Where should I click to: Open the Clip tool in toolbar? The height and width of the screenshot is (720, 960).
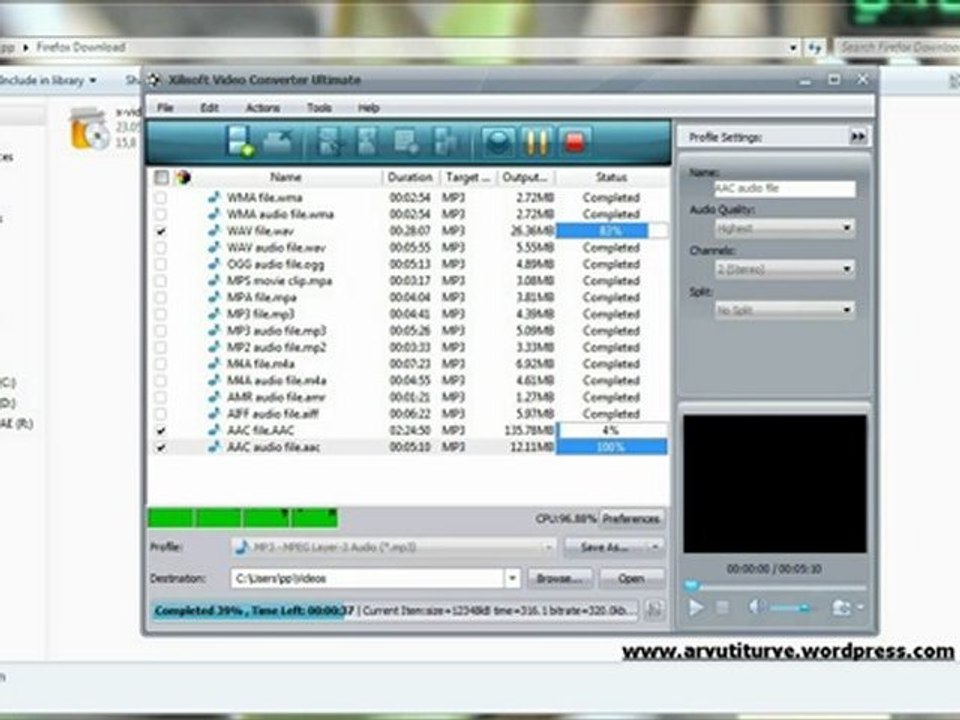[x=330, y=142]
